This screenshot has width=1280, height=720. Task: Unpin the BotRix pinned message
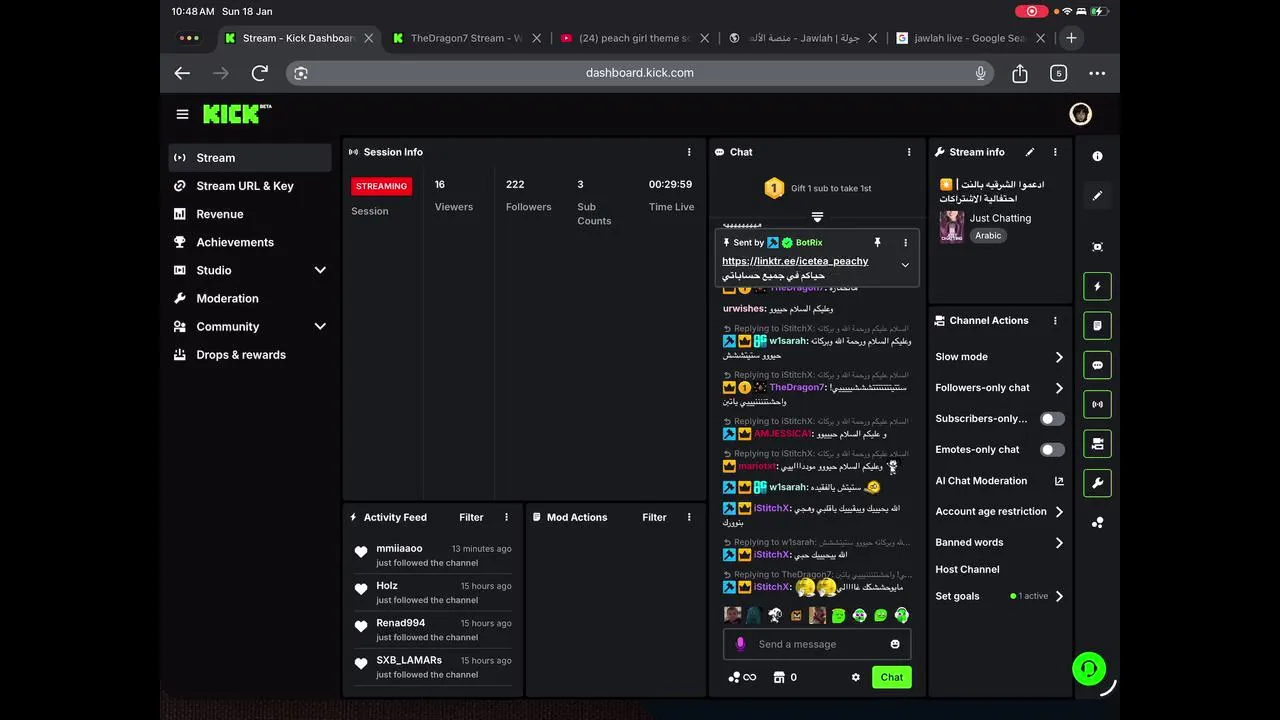[877, 242]
